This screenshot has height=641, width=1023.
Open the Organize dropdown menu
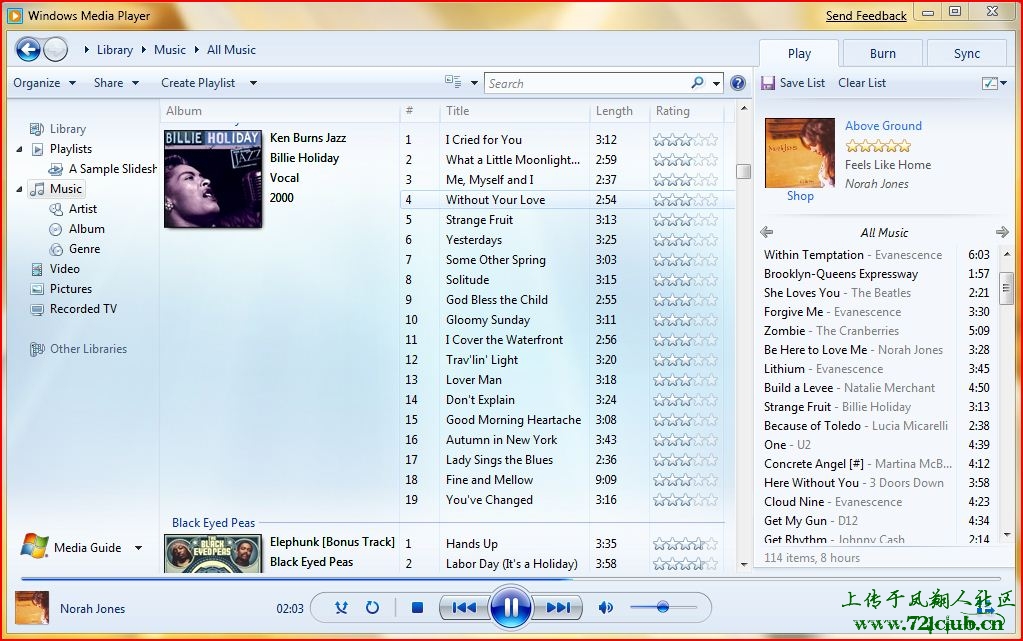pos(44,83)
